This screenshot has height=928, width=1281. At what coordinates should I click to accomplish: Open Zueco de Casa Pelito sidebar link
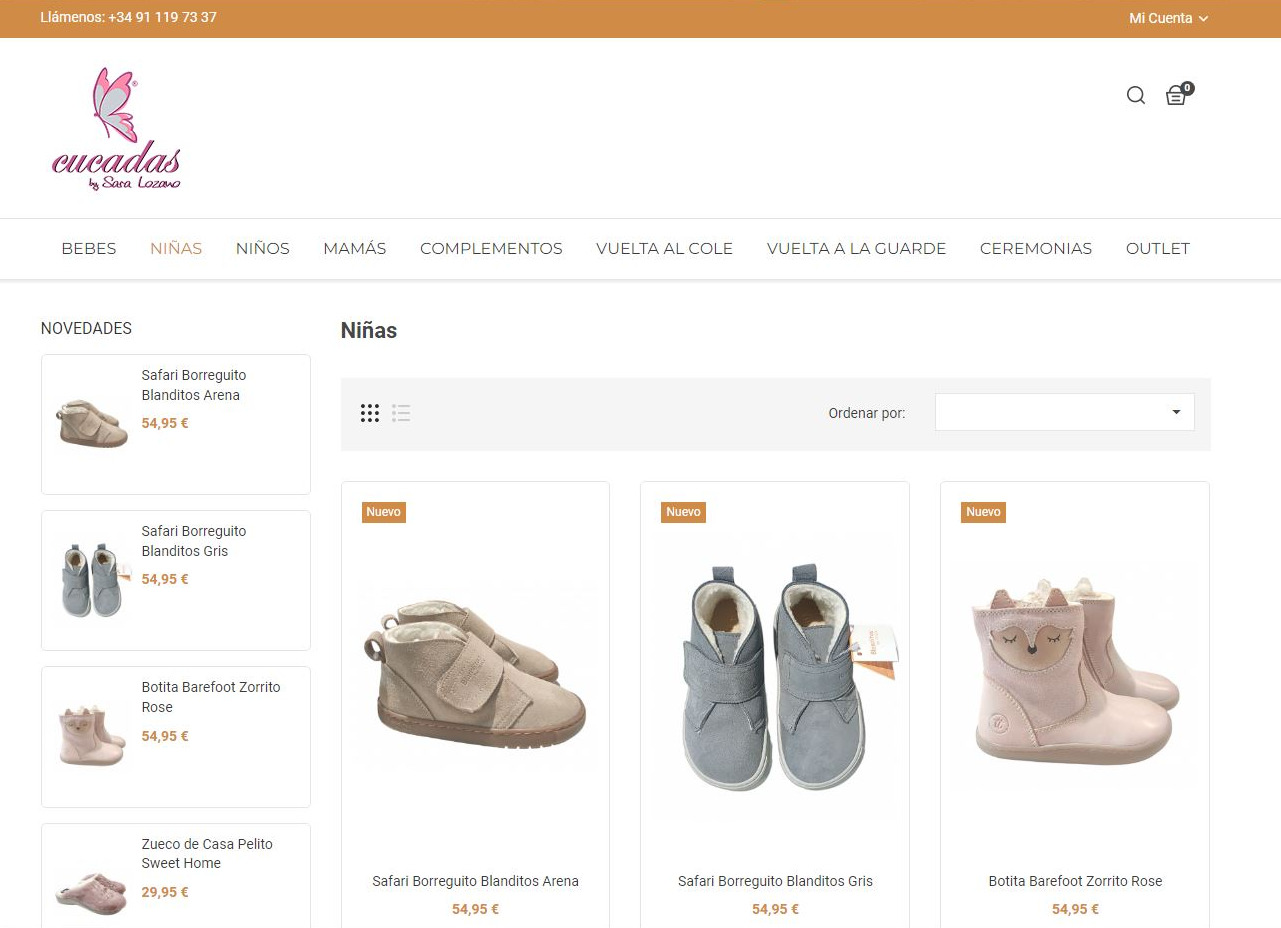click(206, 853)
